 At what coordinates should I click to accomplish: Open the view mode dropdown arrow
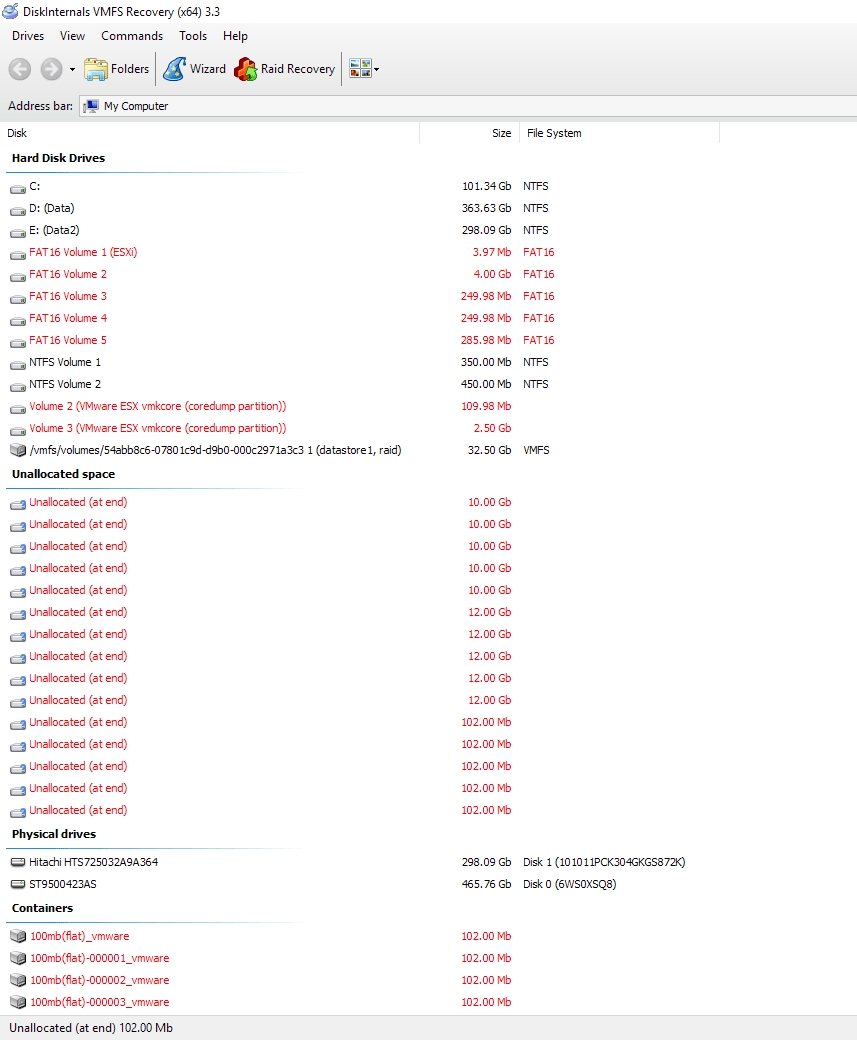(x=377, y=69)
